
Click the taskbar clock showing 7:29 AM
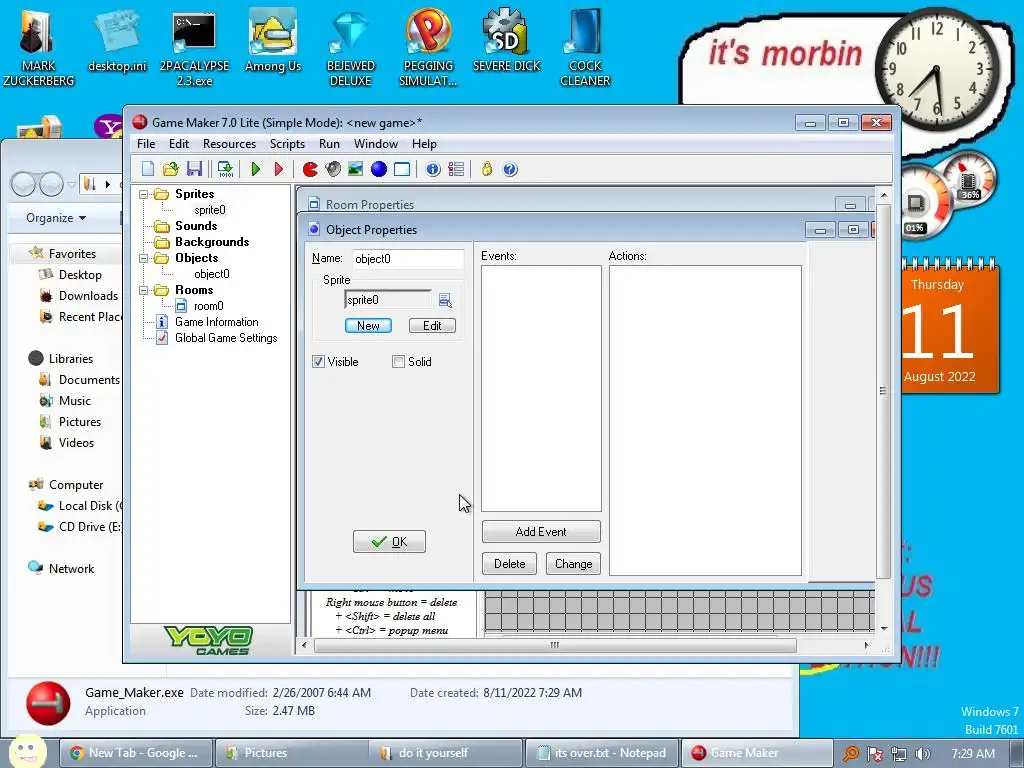pos(972,754)
